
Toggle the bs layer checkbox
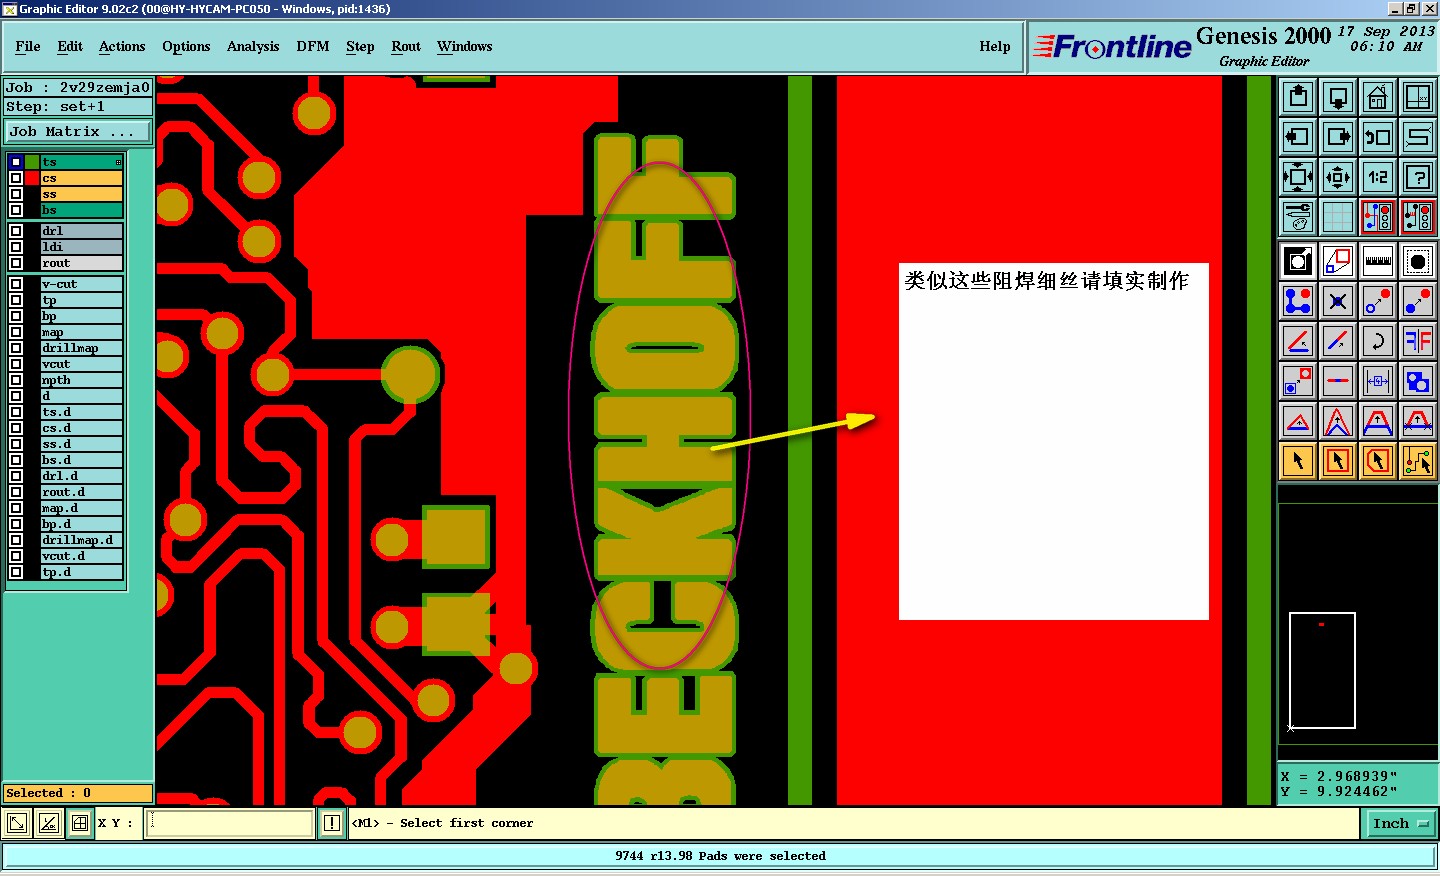16,210
